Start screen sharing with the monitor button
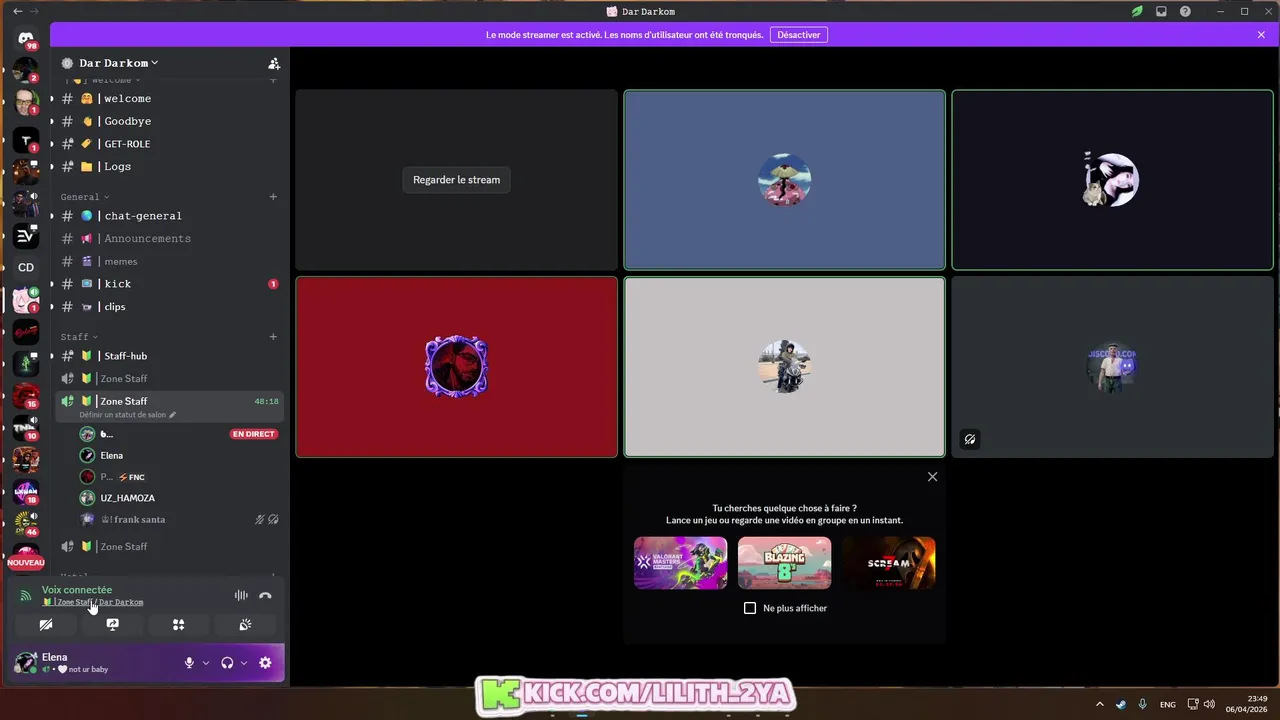1280x720 pixels. [x=112, y=624]
